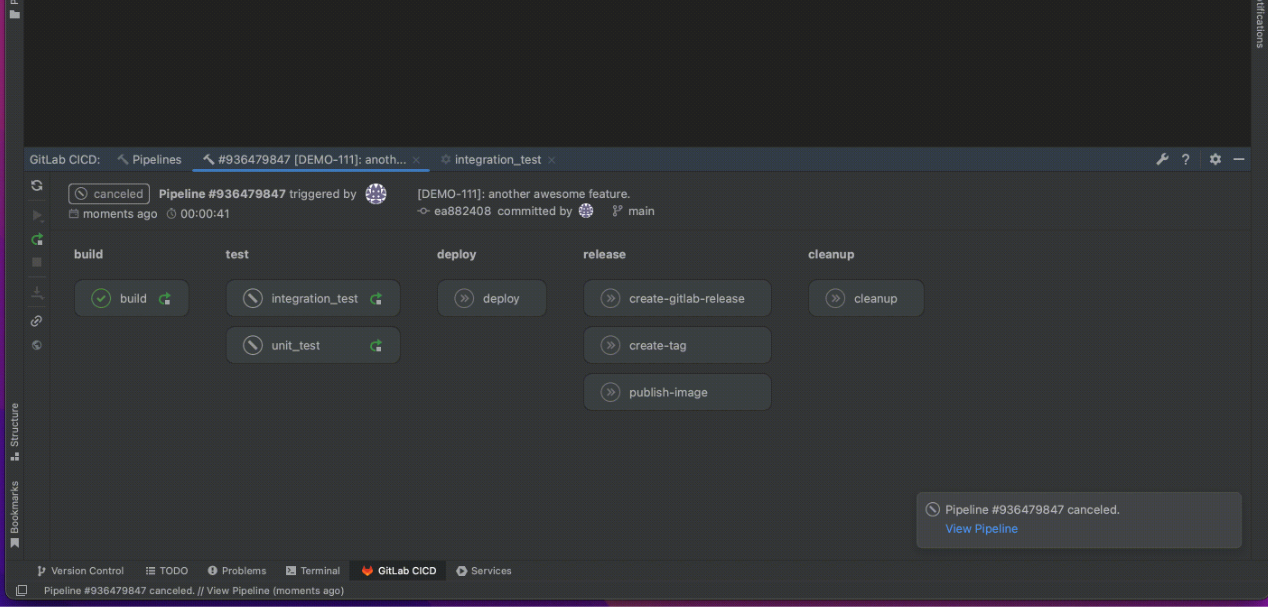Click the help question mark icon
Viewport: 1268px width, 607px height.
[x=1186, y=160]
